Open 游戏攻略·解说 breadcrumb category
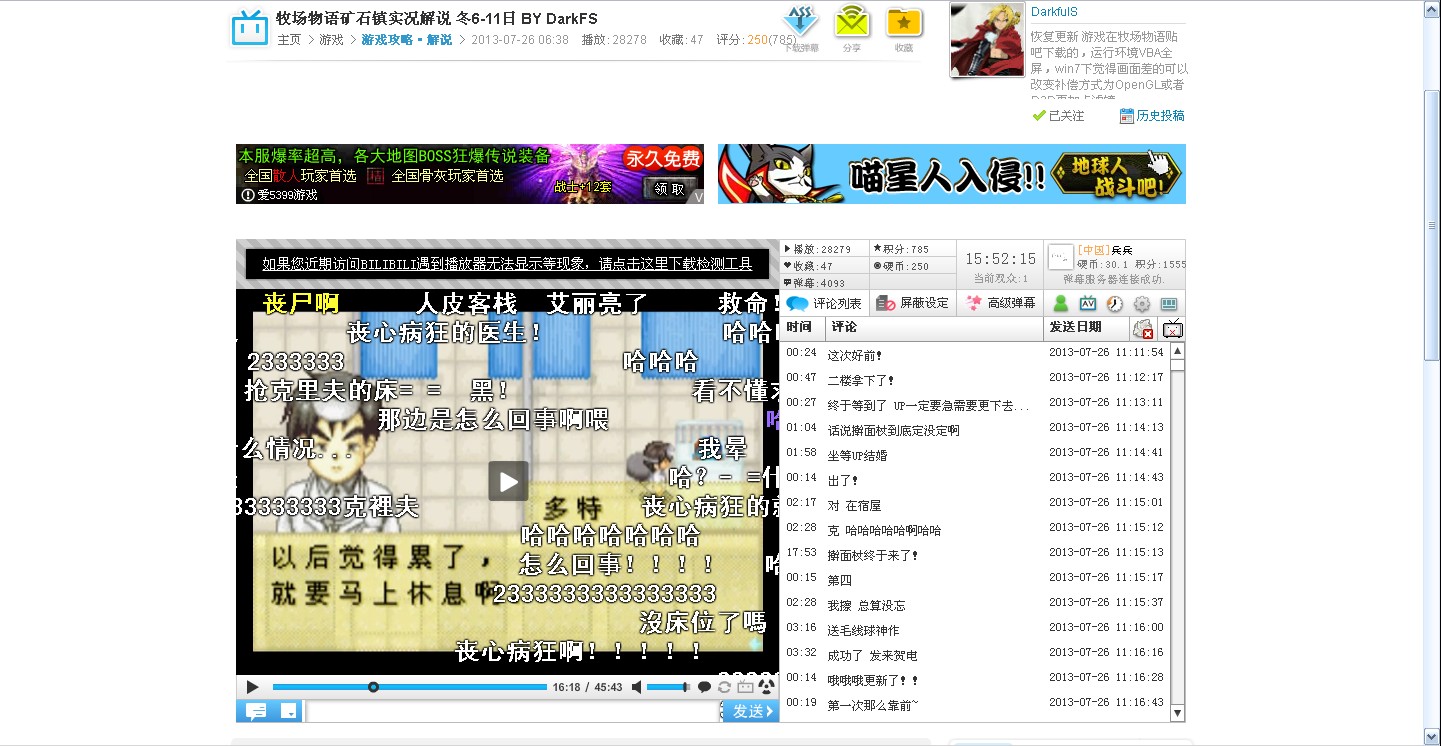Viewport: 1441px width, 746px height. pos(406,40)
